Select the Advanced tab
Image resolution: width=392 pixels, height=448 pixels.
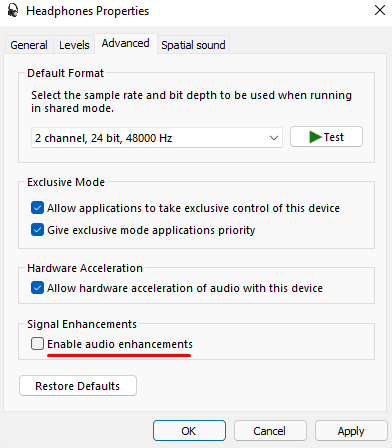click(126, 43)
